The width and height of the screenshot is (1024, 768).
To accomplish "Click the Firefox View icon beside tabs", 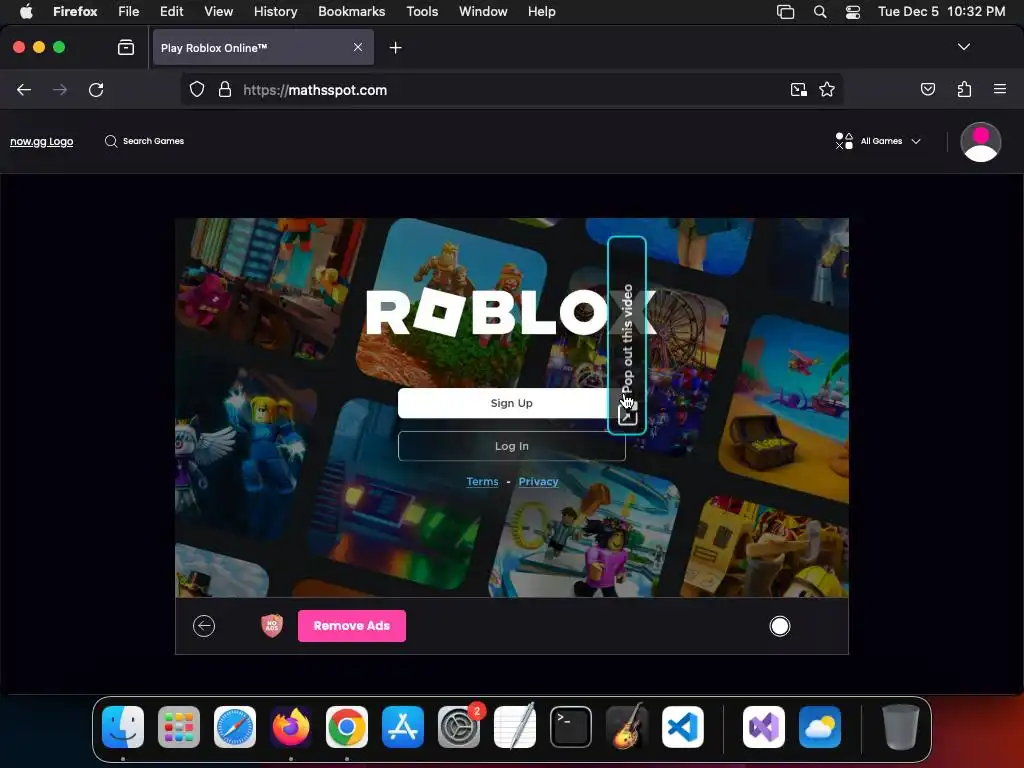I will coord(125,47).
